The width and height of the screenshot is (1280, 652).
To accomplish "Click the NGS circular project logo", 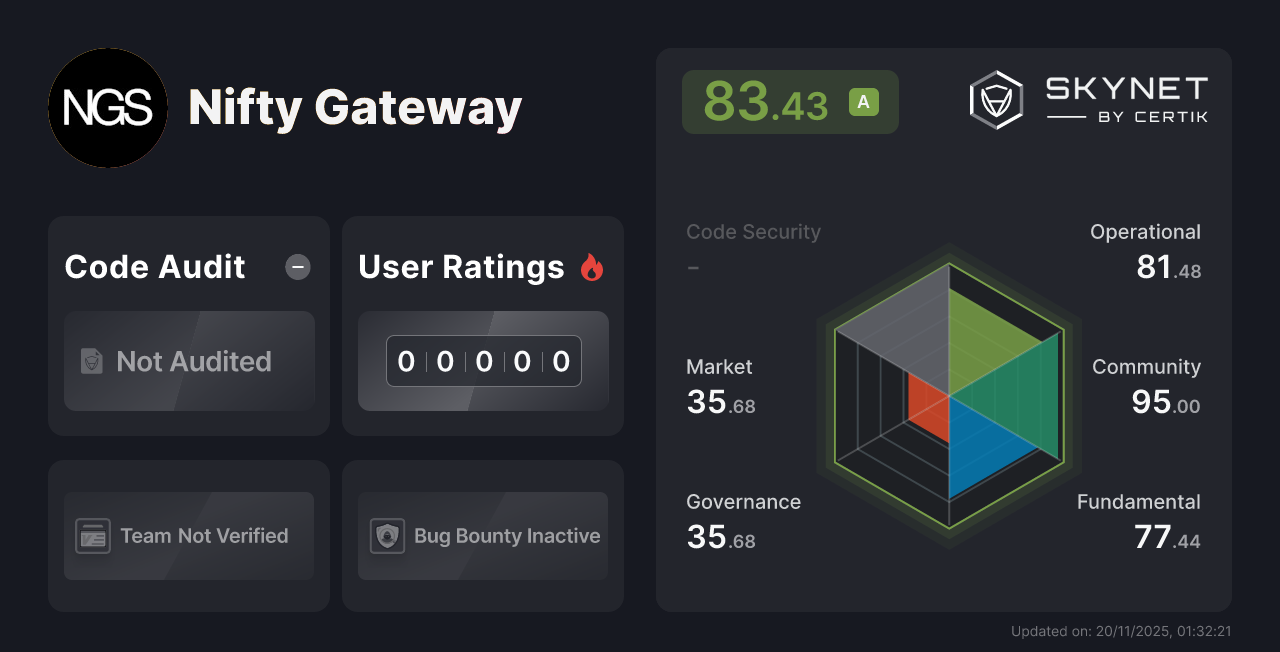I will (108, 108).
